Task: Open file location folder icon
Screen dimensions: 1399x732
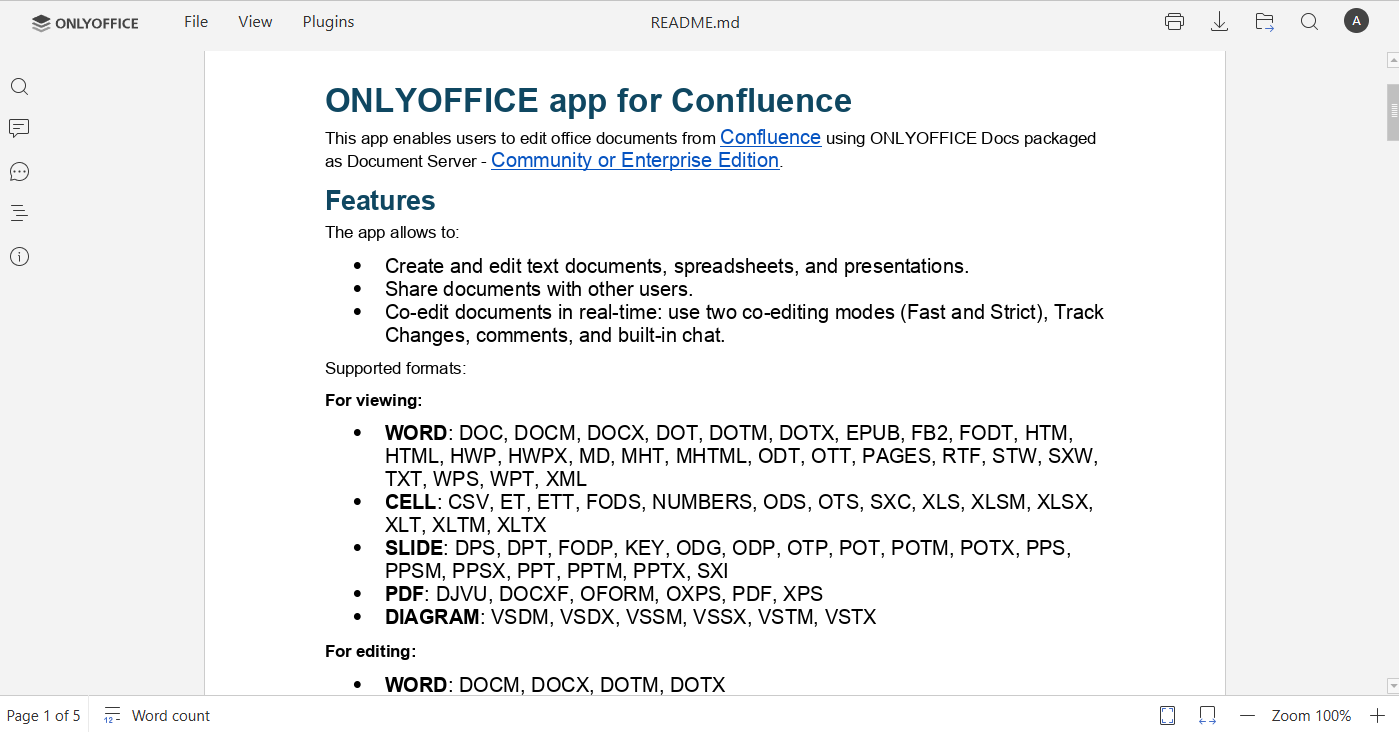Action: pyautogui.click(x=1264, y=22)
